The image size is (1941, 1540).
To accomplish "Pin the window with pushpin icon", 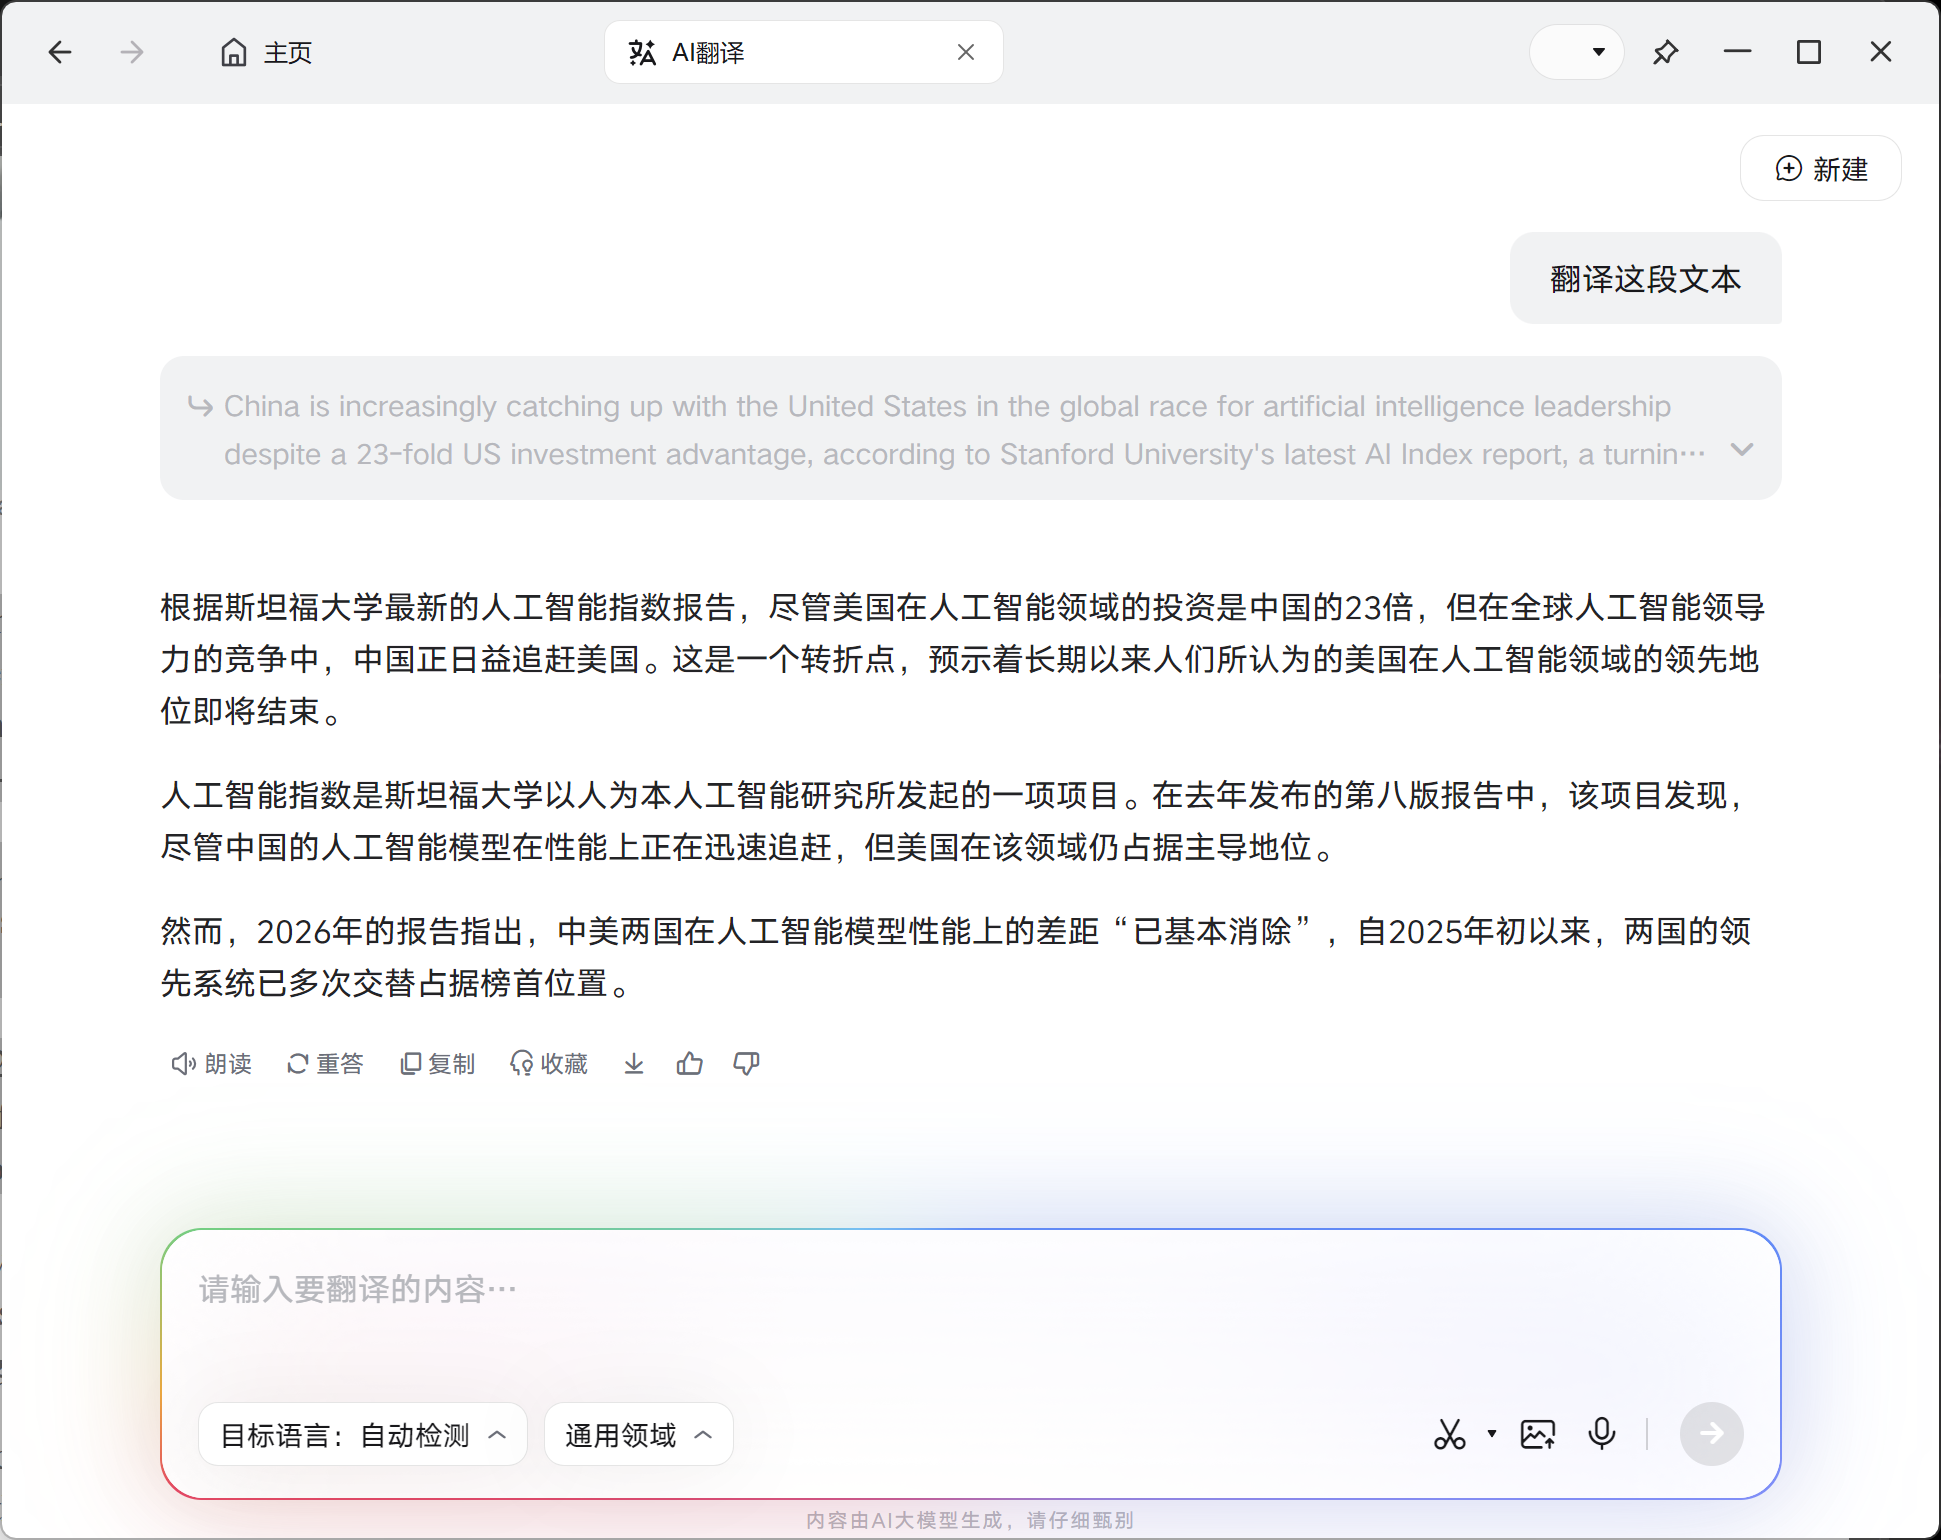I will (x=1665, y=52).
